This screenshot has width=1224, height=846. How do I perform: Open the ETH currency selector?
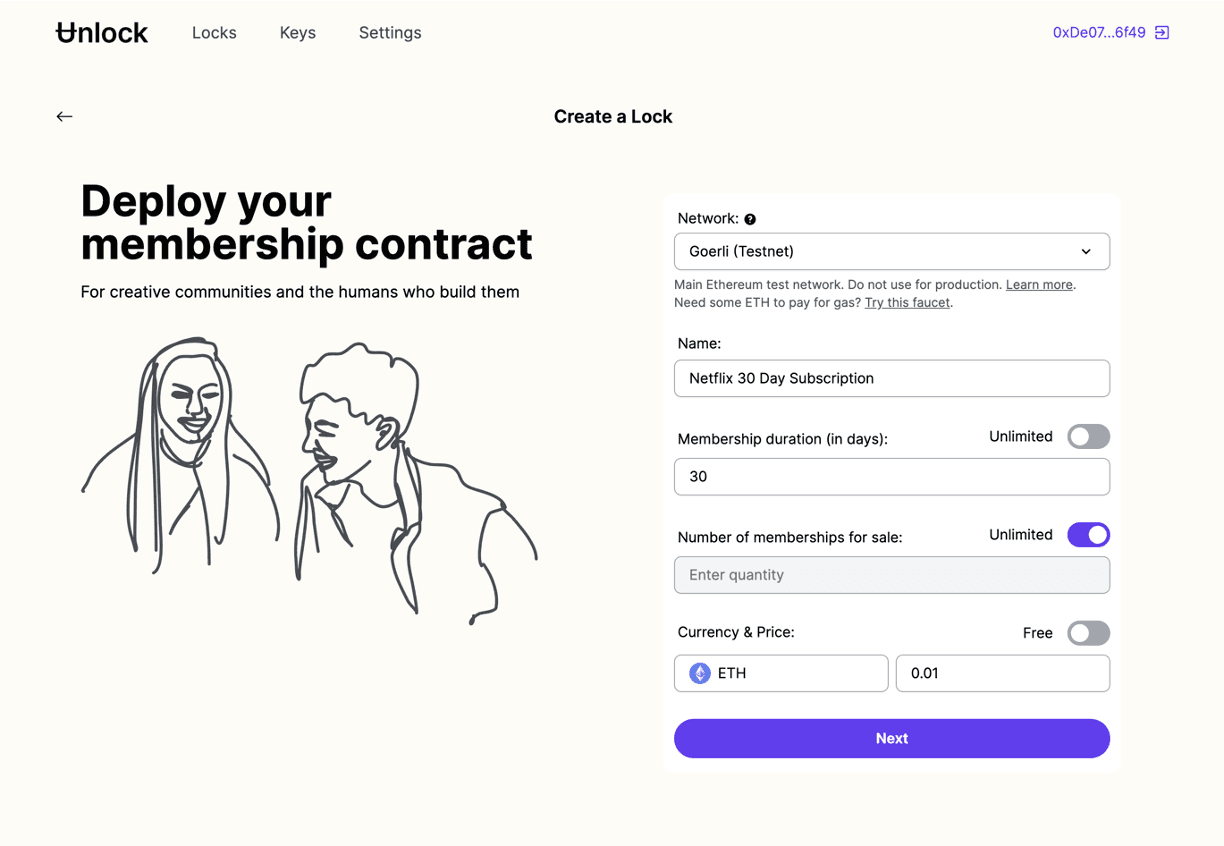(x=781, y=673)
